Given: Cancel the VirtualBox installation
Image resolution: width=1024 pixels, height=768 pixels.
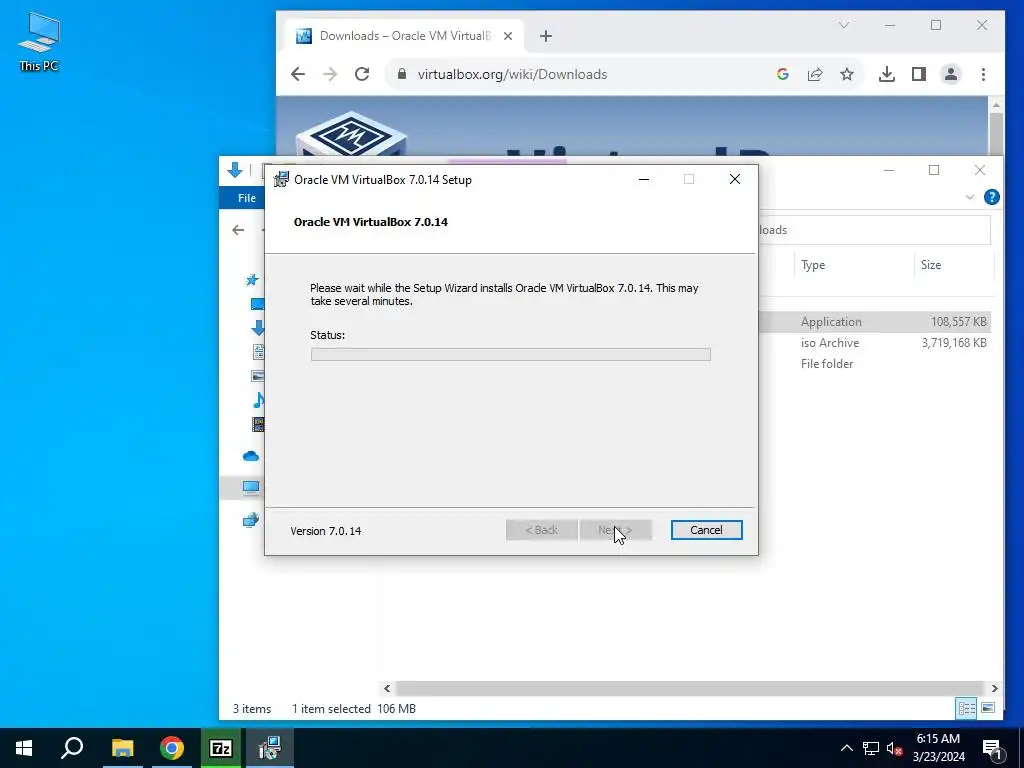Looking at the screenshot, I should point(707,530).
